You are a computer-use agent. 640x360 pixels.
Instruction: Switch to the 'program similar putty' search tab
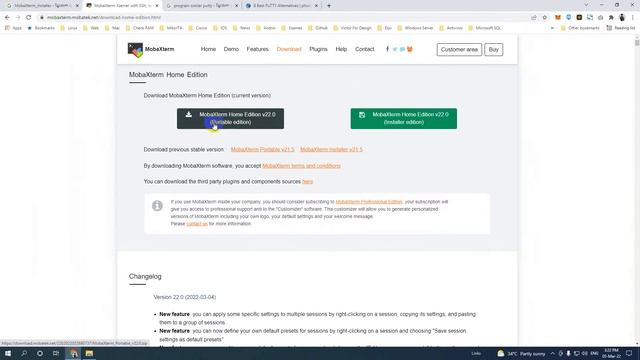[201, 6]
